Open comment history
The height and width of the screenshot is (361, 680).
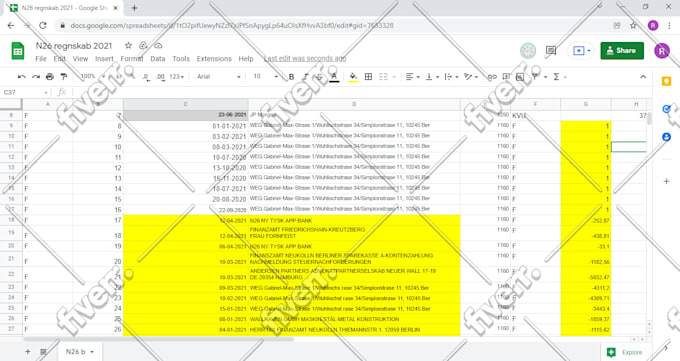coord(551,51)
